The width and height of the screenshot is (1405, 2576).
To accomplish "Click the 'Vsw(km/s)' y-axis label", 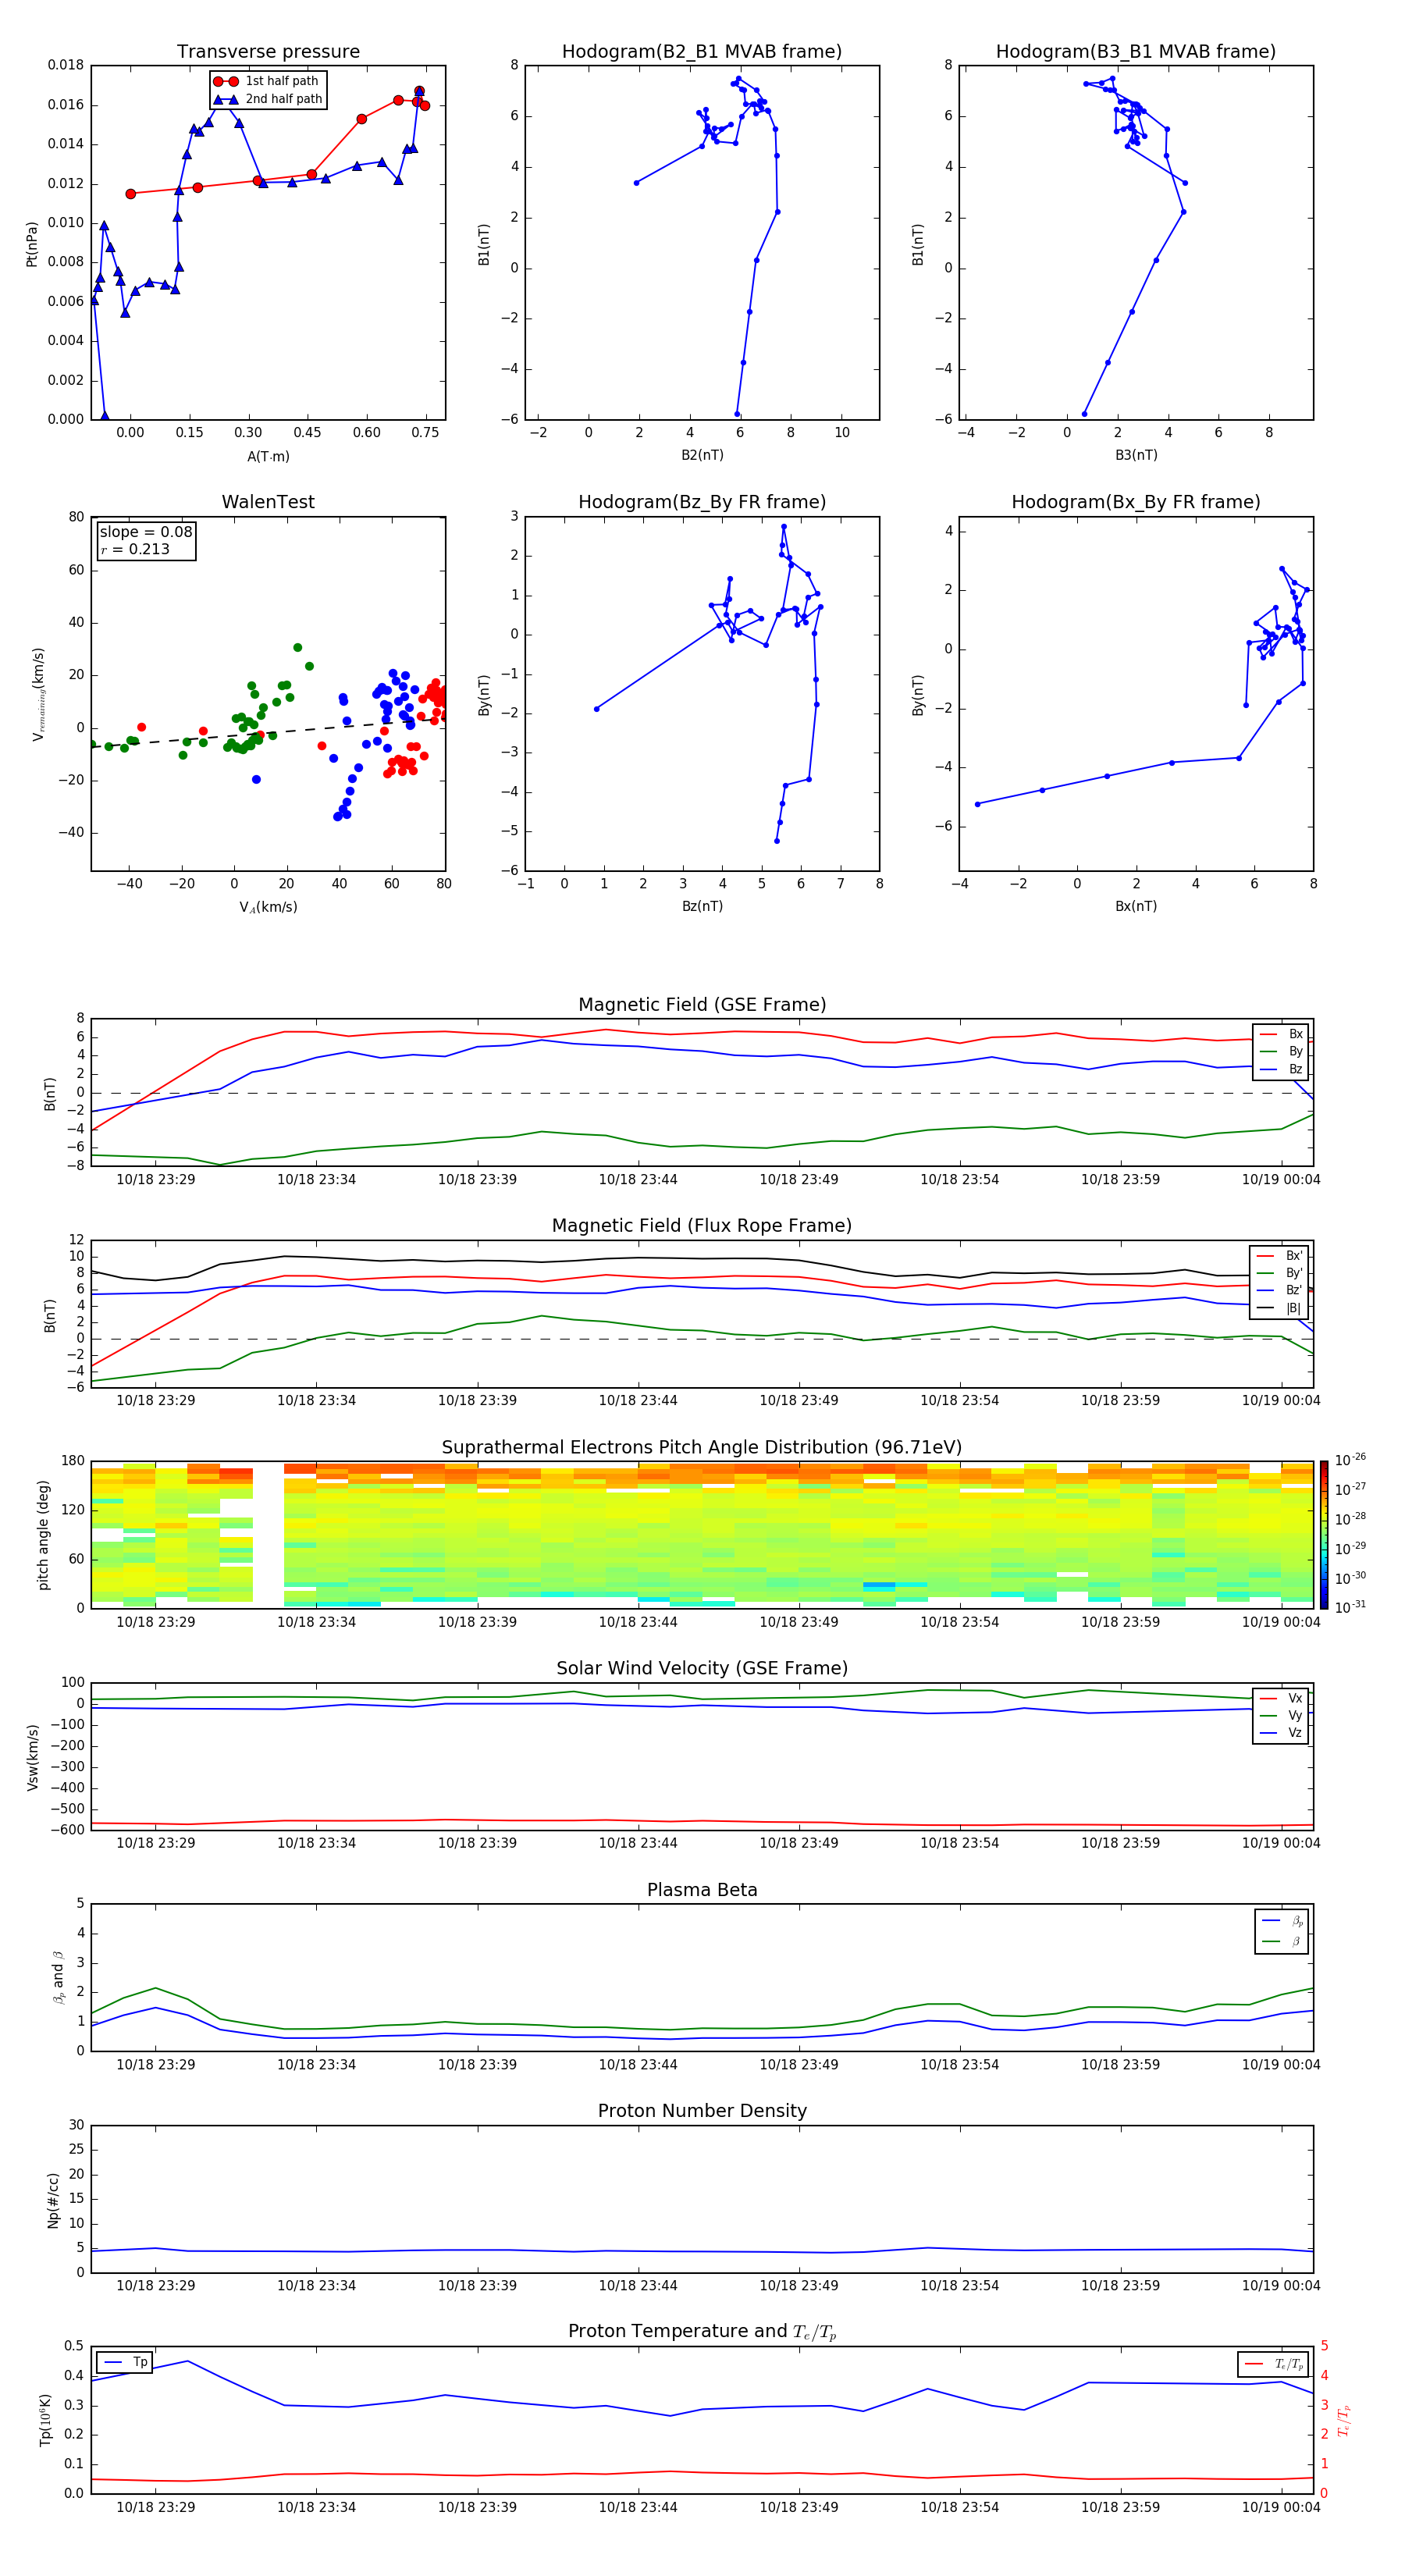I will [32, 1756].
